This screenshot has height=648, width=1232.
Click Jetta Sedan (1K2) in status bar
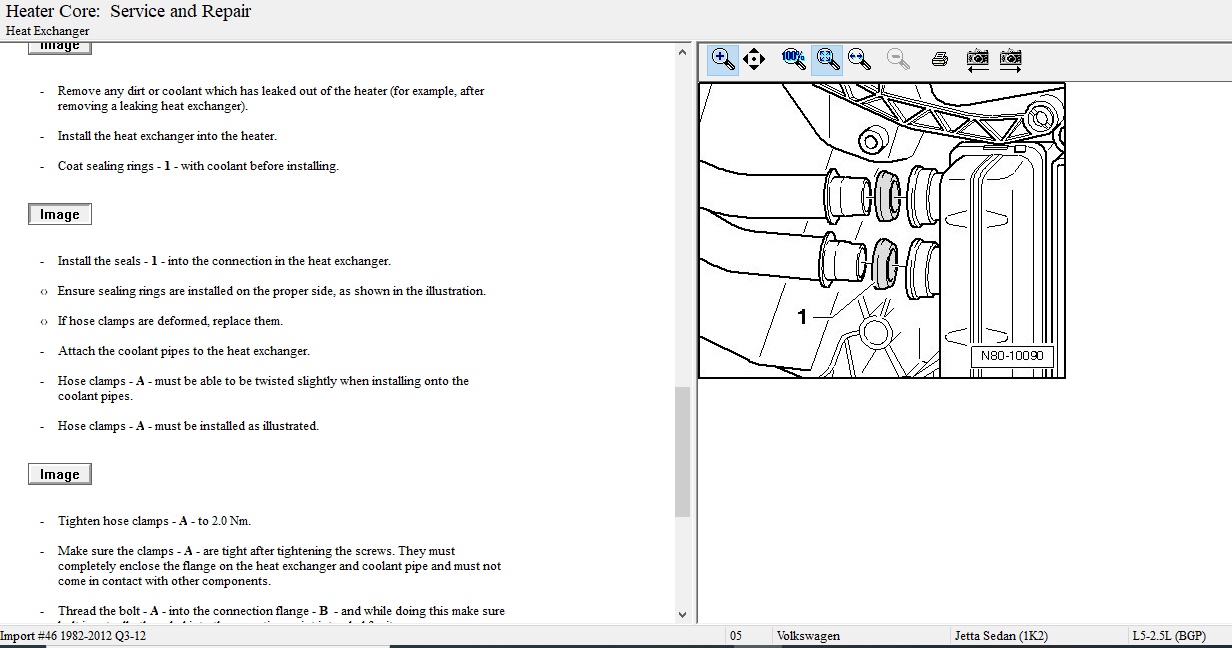(x=1002, y=636)
